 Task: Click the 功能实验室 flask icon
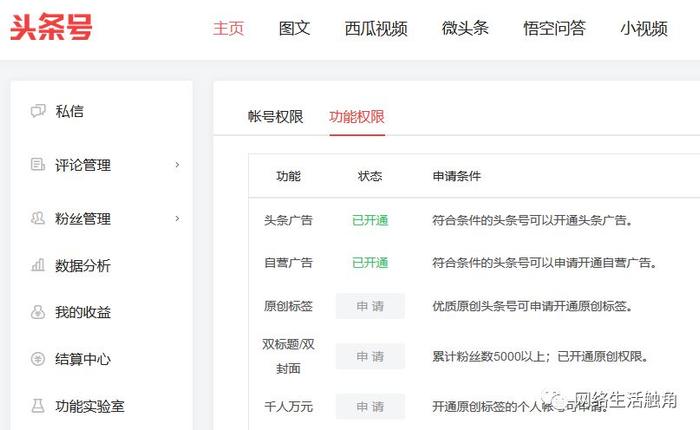tap(38, 405)
